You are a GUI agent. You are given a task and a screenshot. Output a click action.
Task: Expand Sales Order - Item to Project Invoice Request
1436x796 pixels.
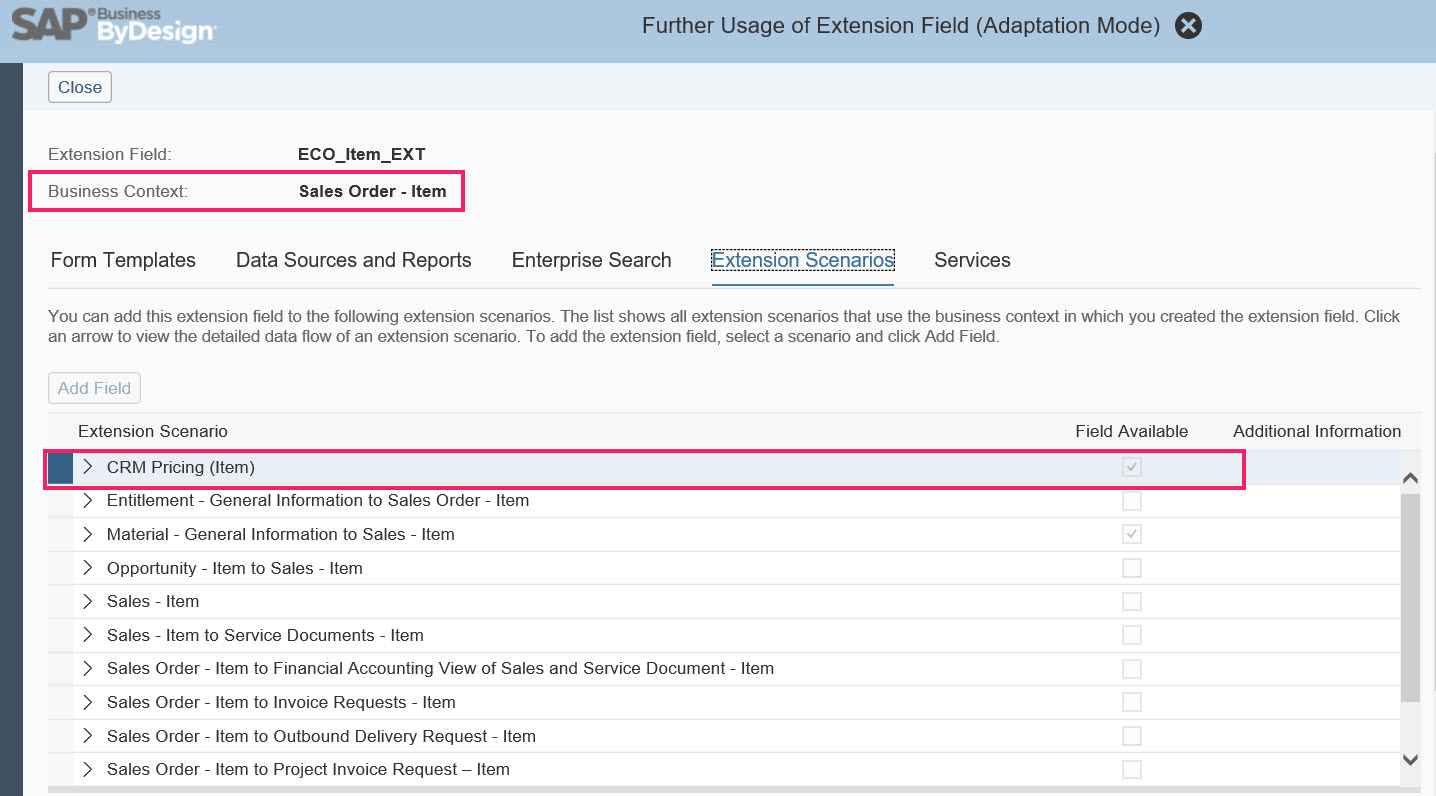[88, 769]
